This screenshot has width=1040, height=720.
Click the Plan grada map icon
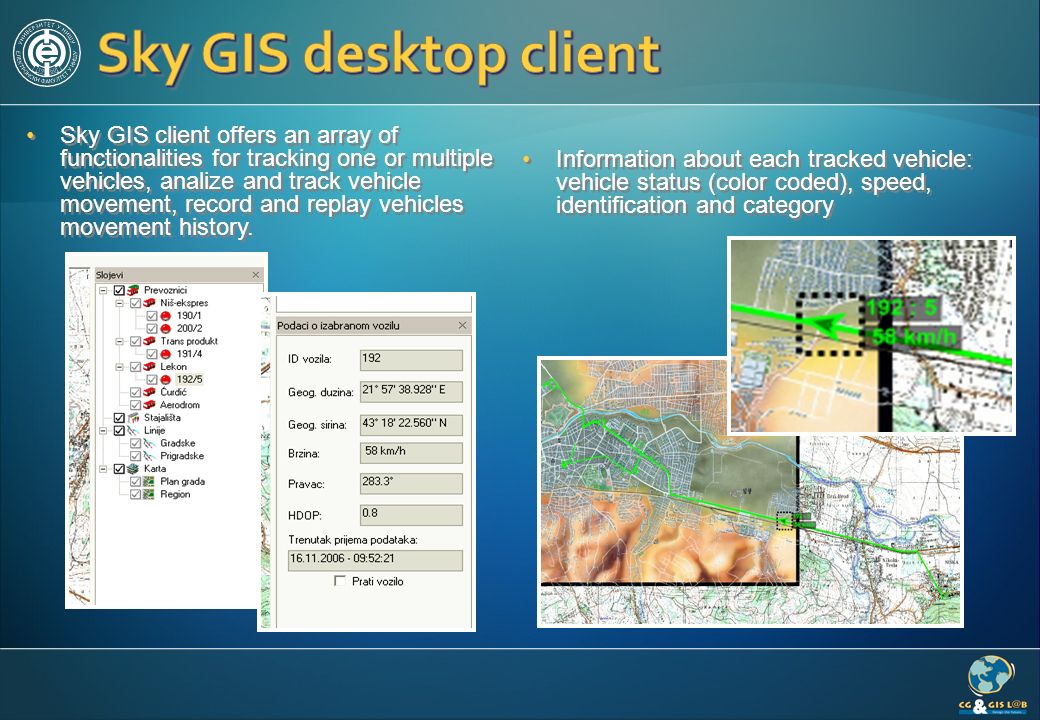(149, 482)
